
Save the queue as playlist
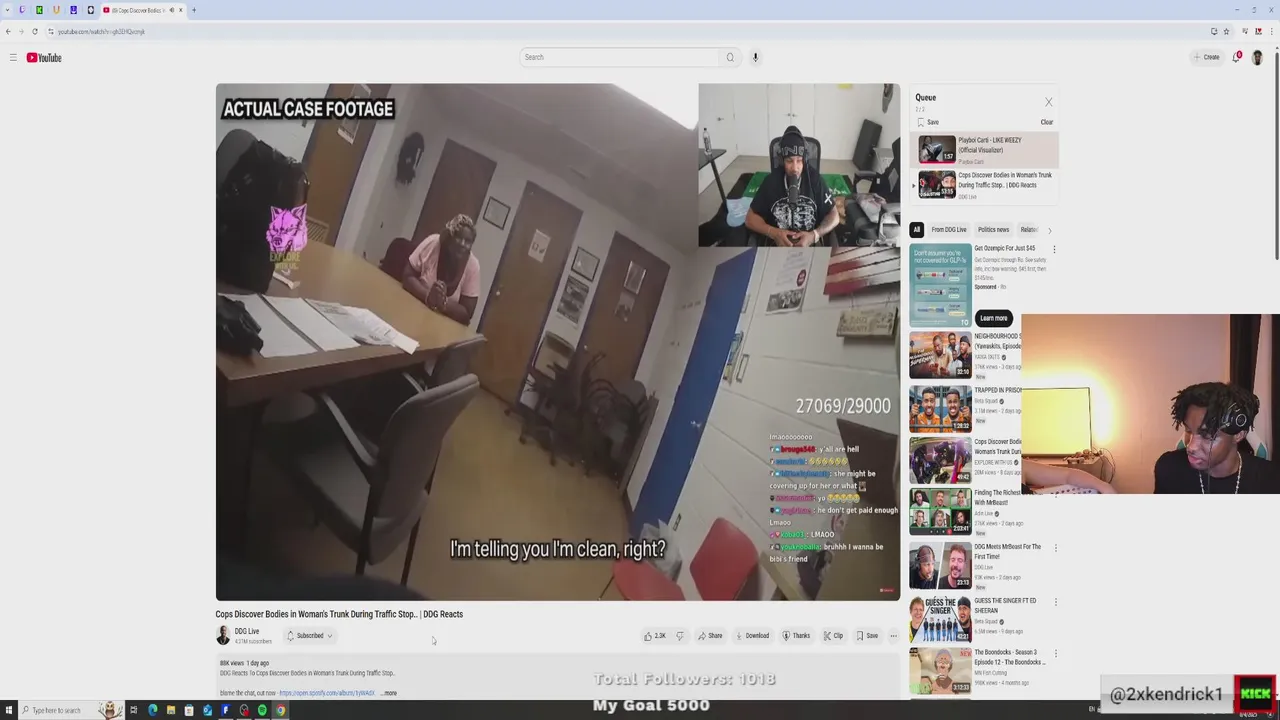pyautogui.click(x=928, y=122)
